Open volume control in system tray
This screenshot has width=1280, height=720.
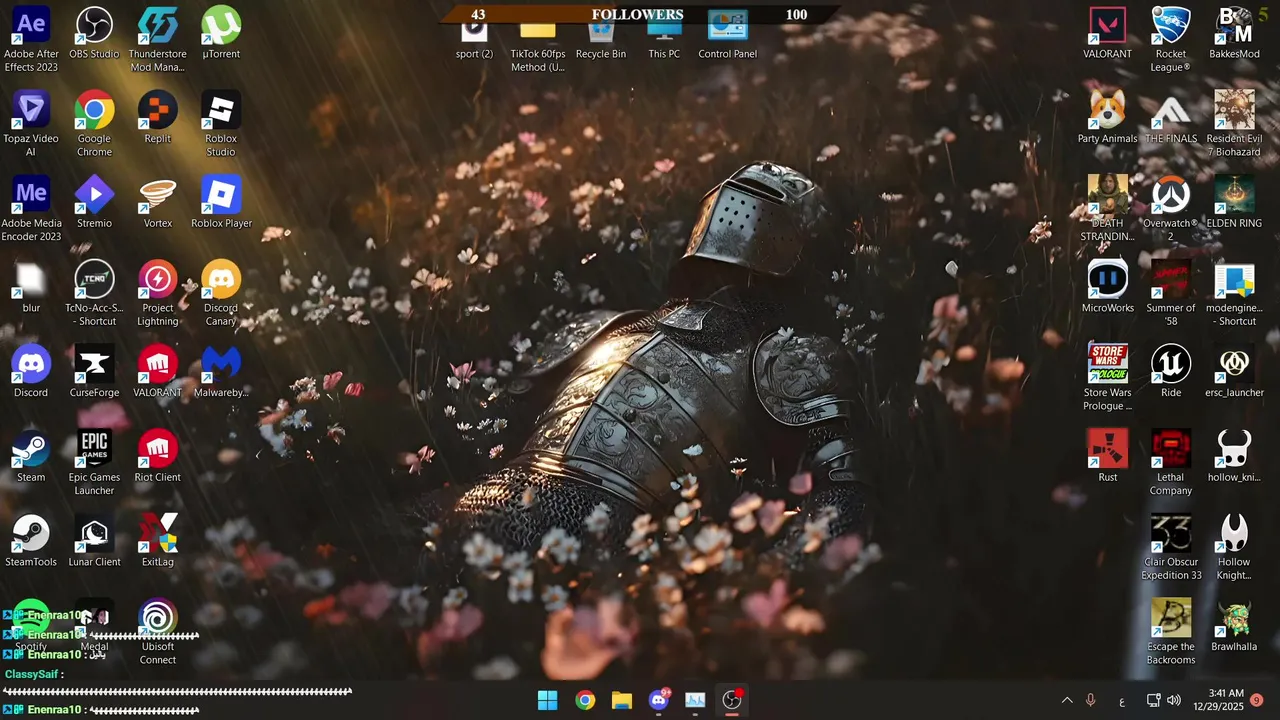(1174, 700)
